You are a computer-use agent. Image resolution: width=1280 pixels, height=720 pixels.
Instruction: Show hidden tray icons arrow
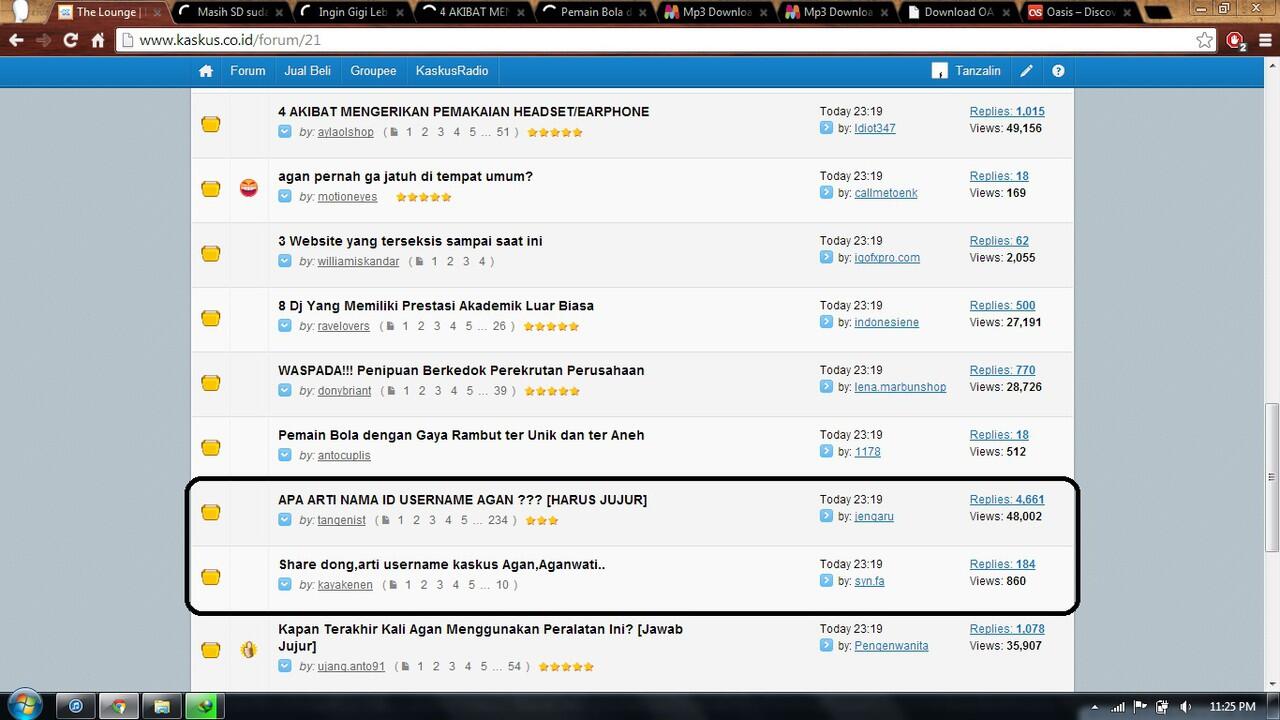pos(1094,706)
